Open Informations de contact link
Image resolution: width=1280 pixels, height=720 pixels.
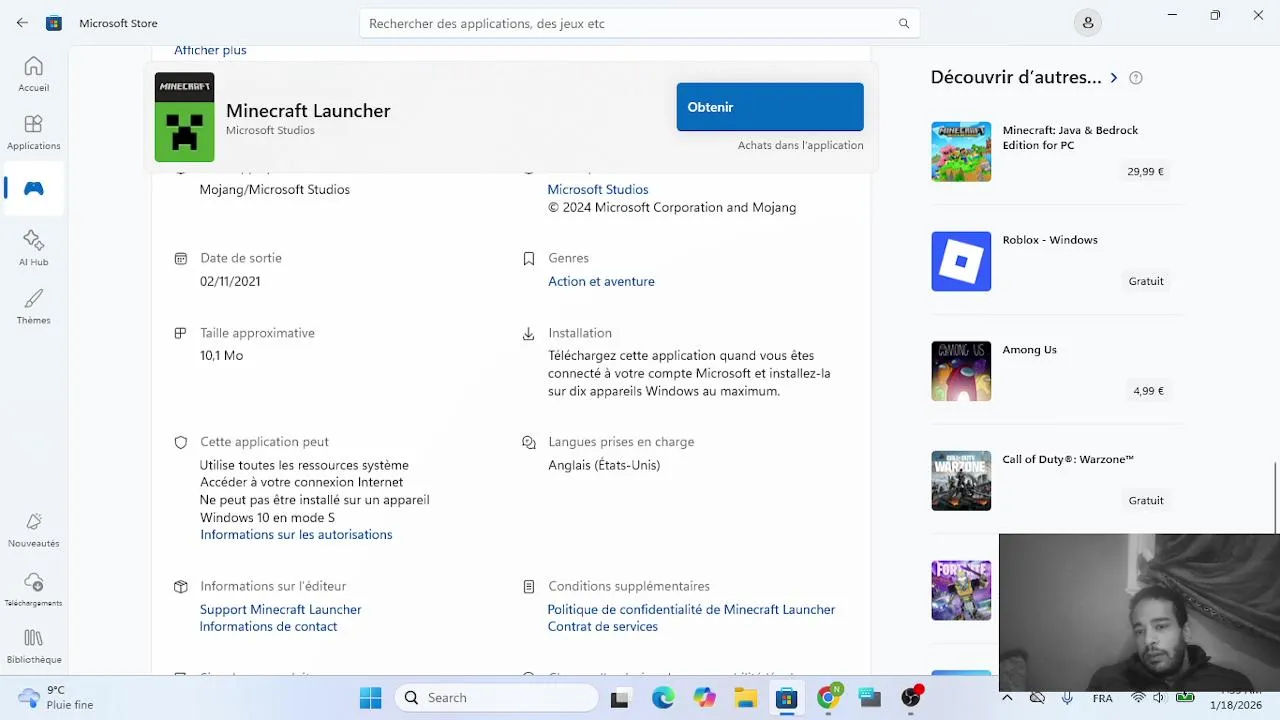pos(268,626)
